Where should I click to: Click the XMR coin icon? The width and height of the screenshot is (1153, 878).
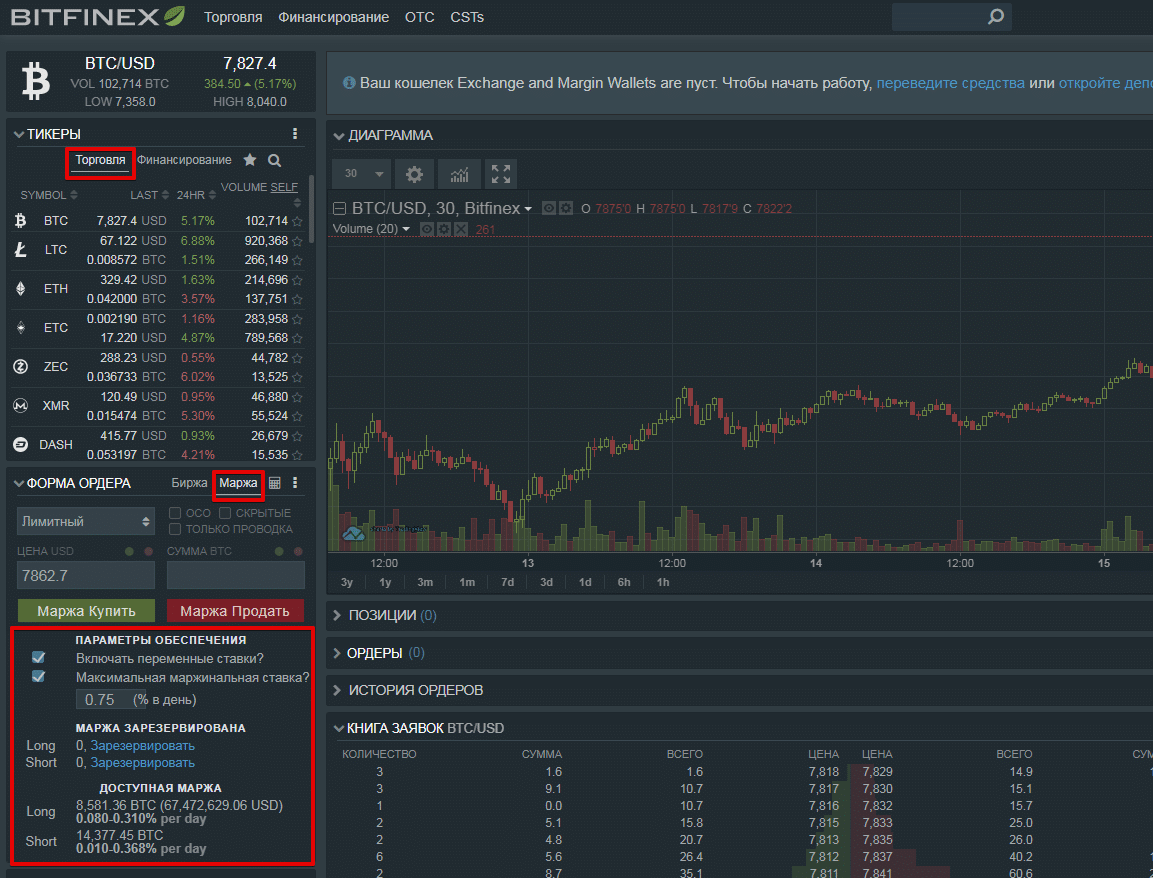coord(21,405)
